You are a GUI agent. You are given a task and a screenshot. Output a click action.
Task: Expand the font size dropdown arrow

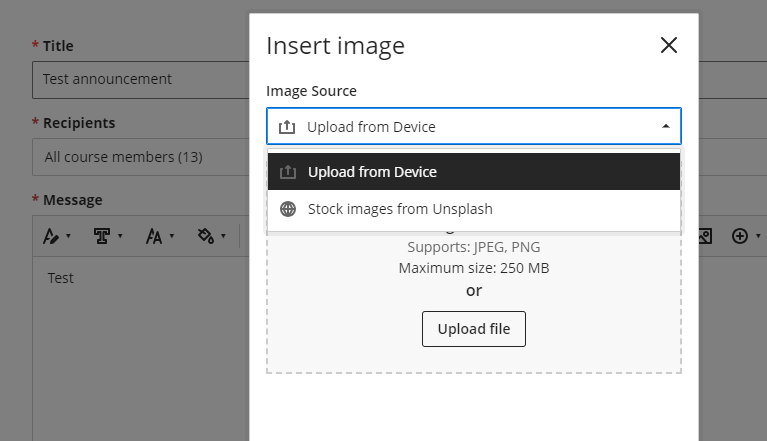tap(172, 237)
